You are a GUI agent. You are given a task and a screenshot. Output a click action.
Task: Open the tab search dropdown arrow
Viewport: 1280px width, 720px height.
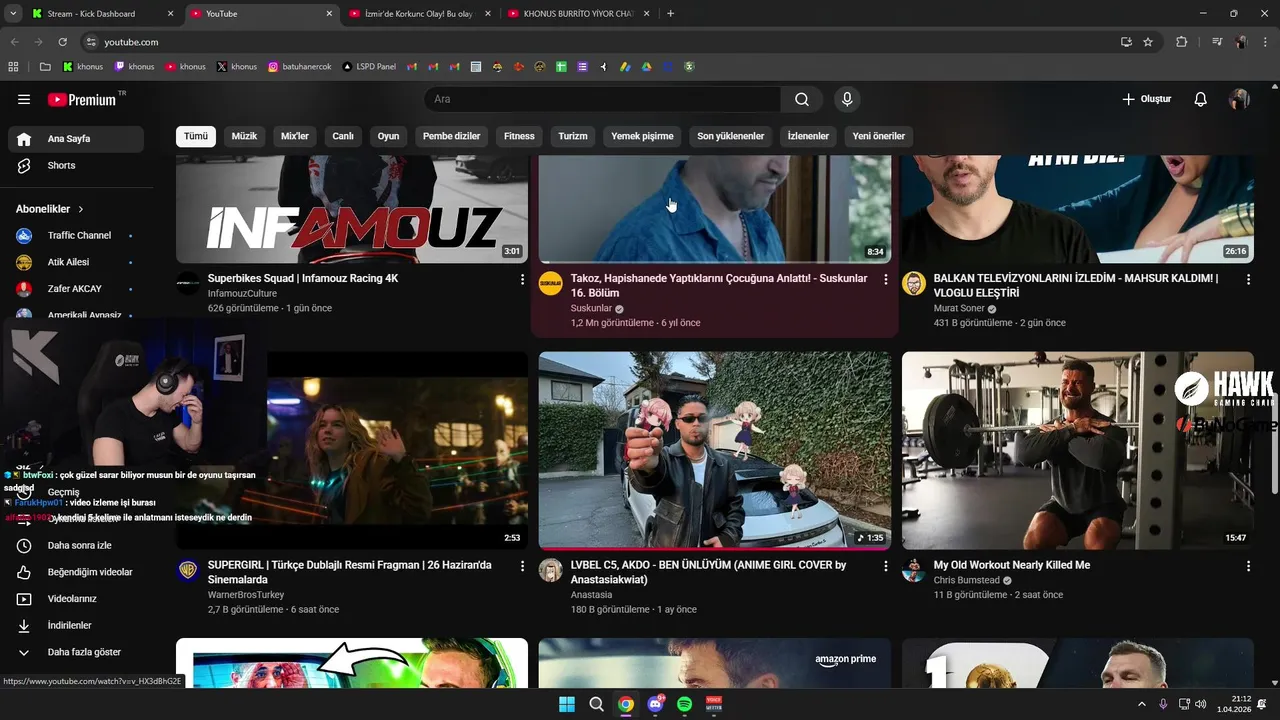pyautogui.click(x=13, y=14)
